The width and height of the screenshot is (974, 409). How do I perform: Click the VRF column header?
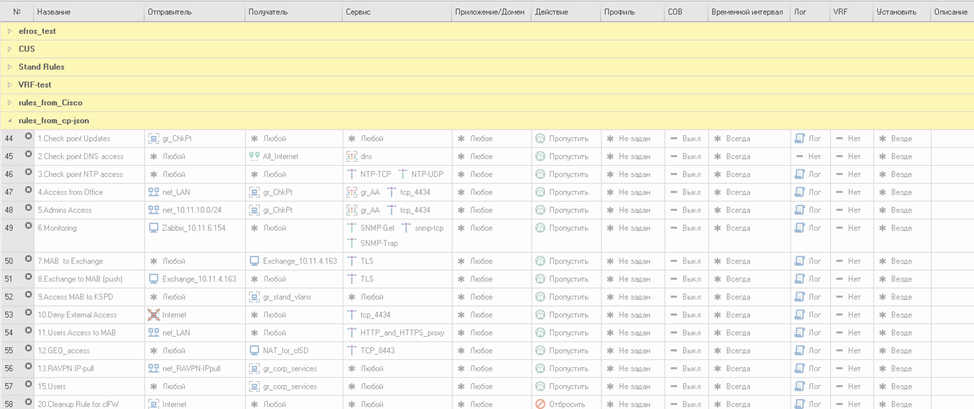(x=850, y=12)
